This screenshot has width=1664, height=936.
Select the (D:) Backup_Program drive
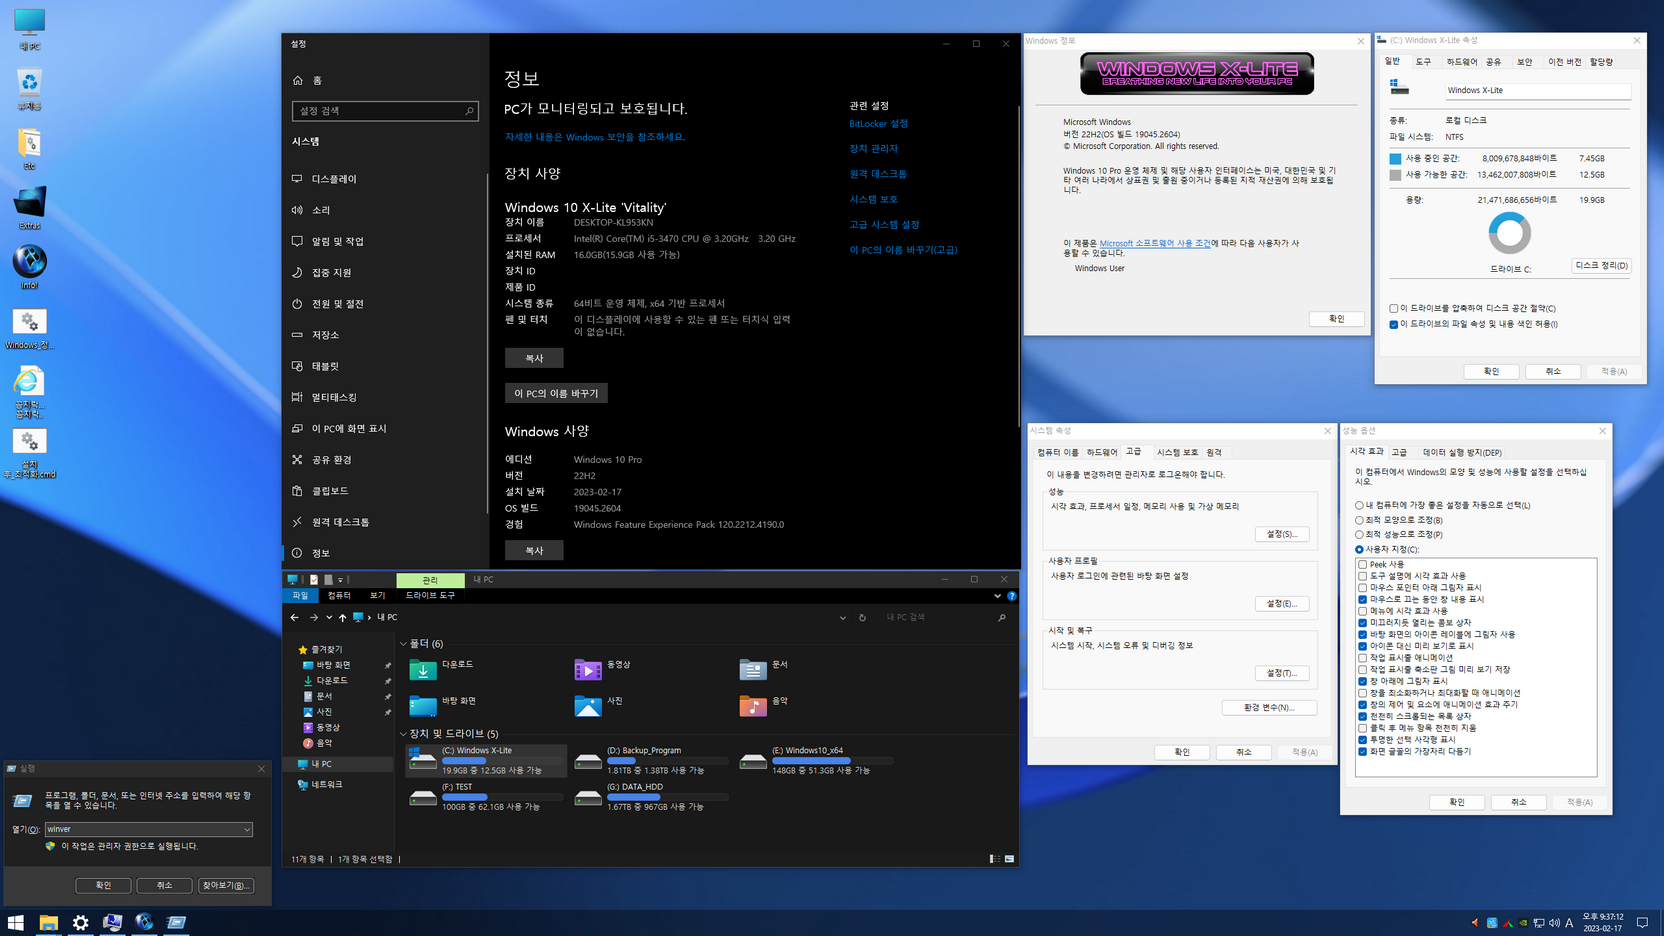651,760
